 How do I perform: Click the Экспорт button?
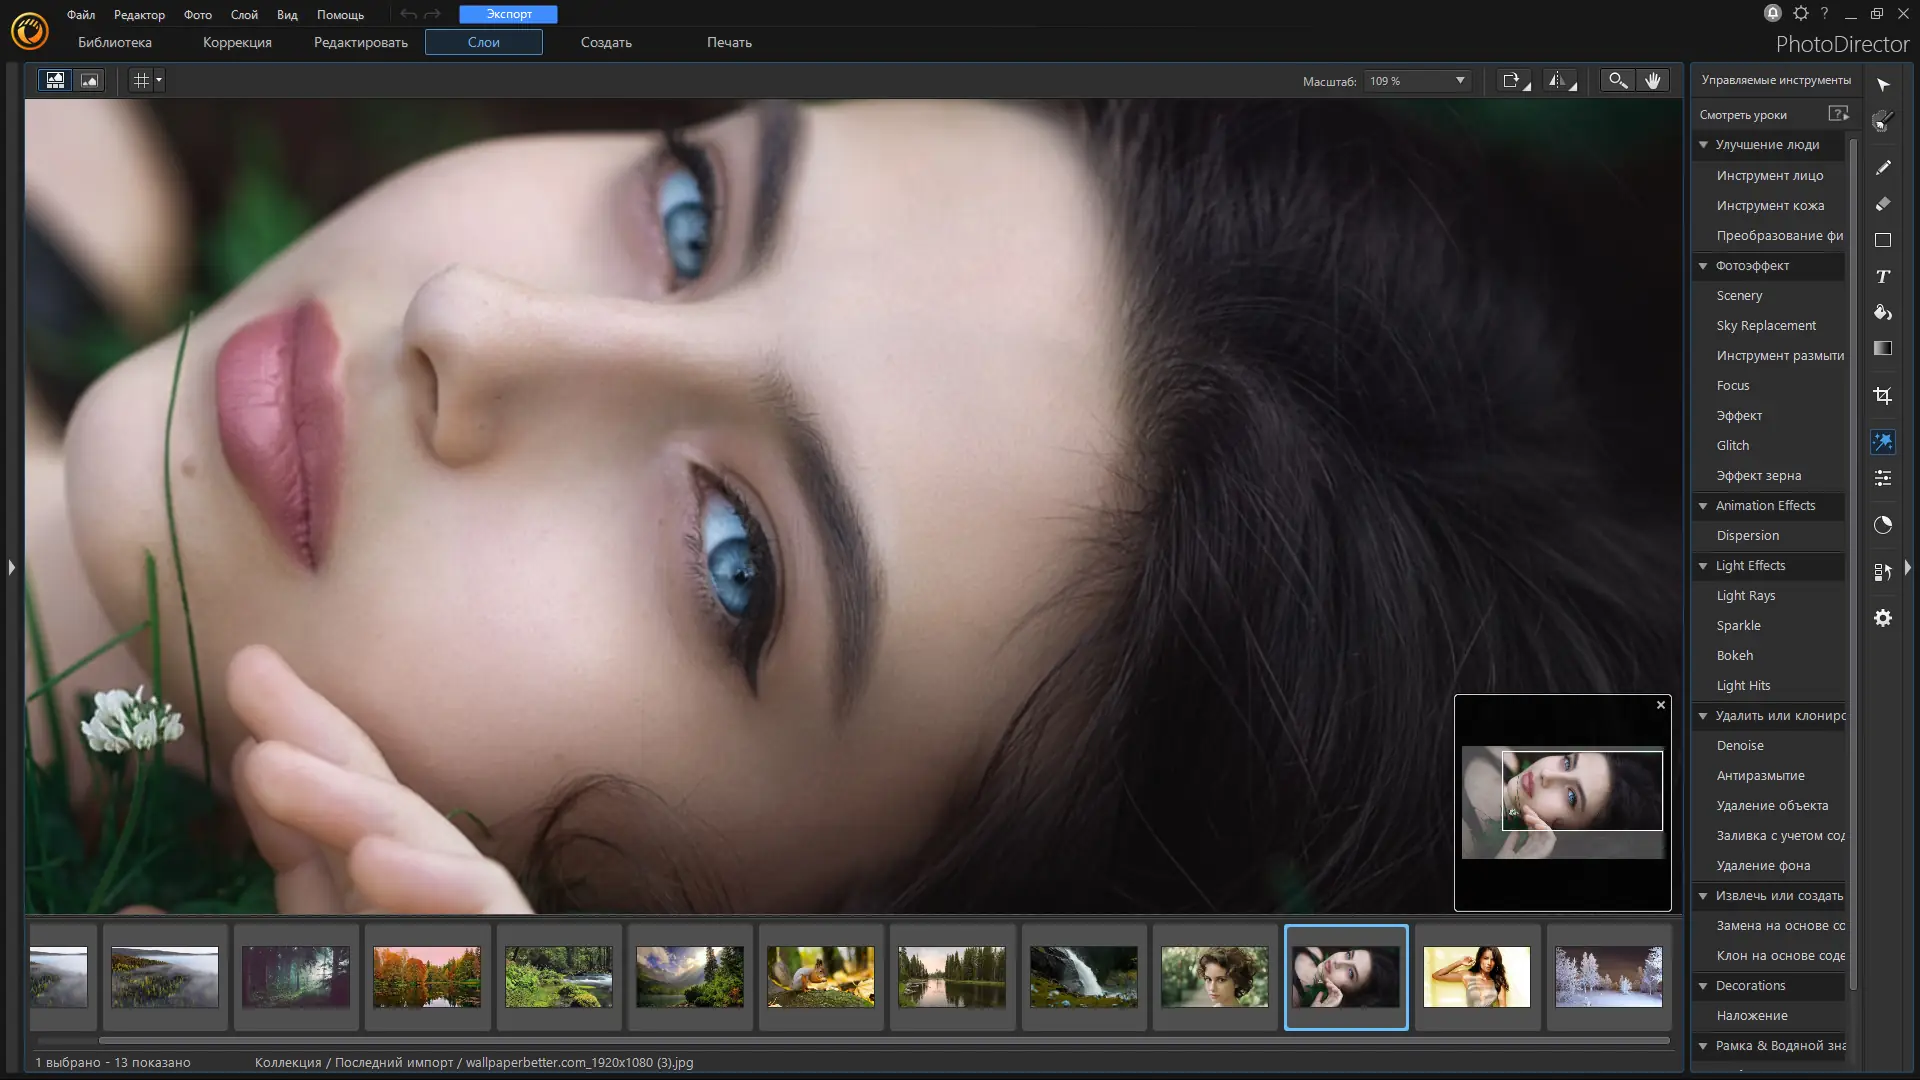[508, 14]
